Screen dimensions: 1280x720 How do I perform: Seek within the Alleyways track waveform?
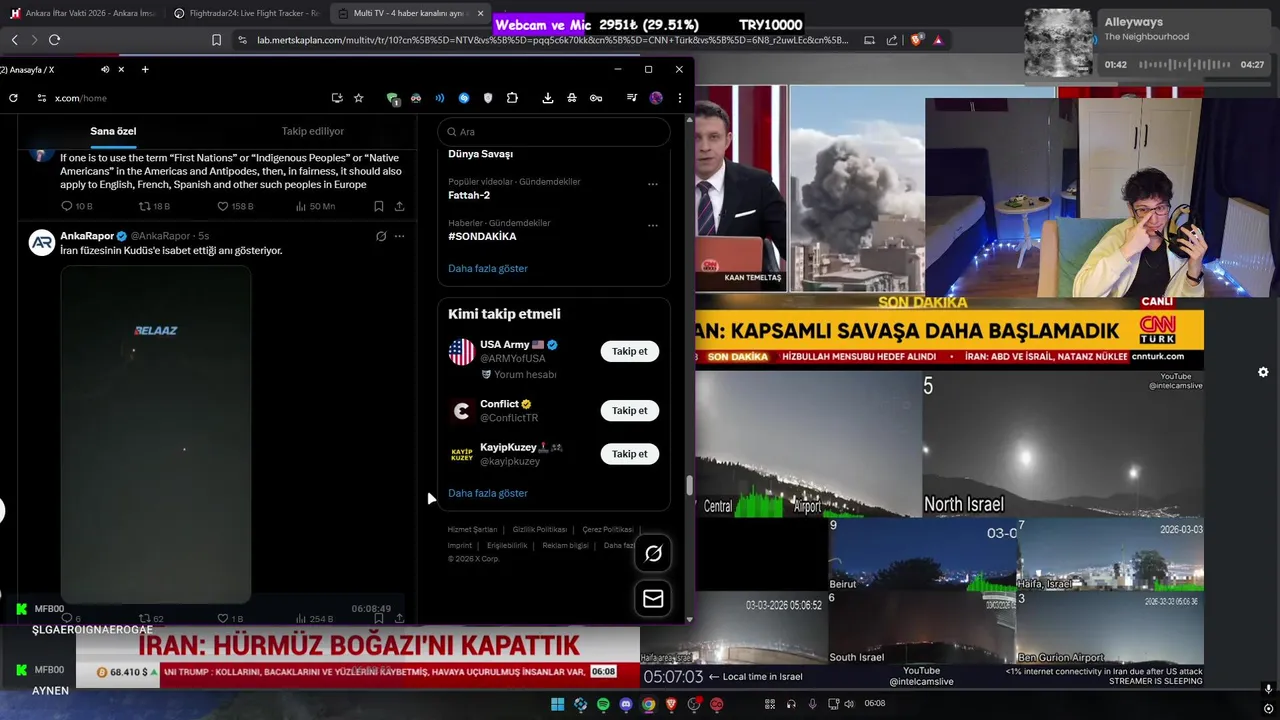(x=1185, y=64)
